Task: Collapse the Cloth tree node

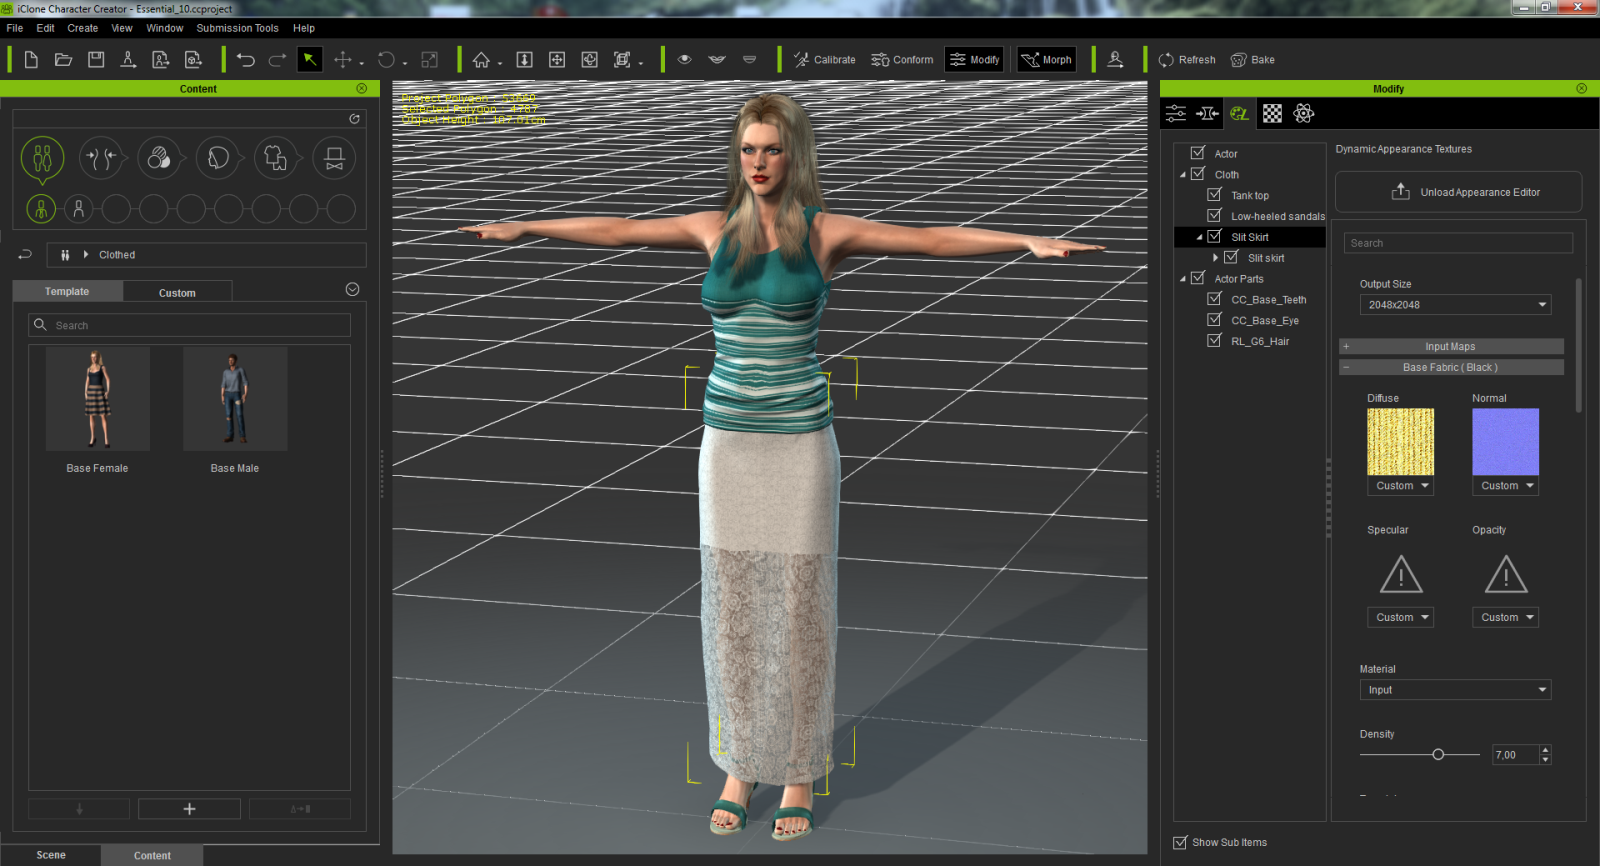Action: pos(1183,175)
